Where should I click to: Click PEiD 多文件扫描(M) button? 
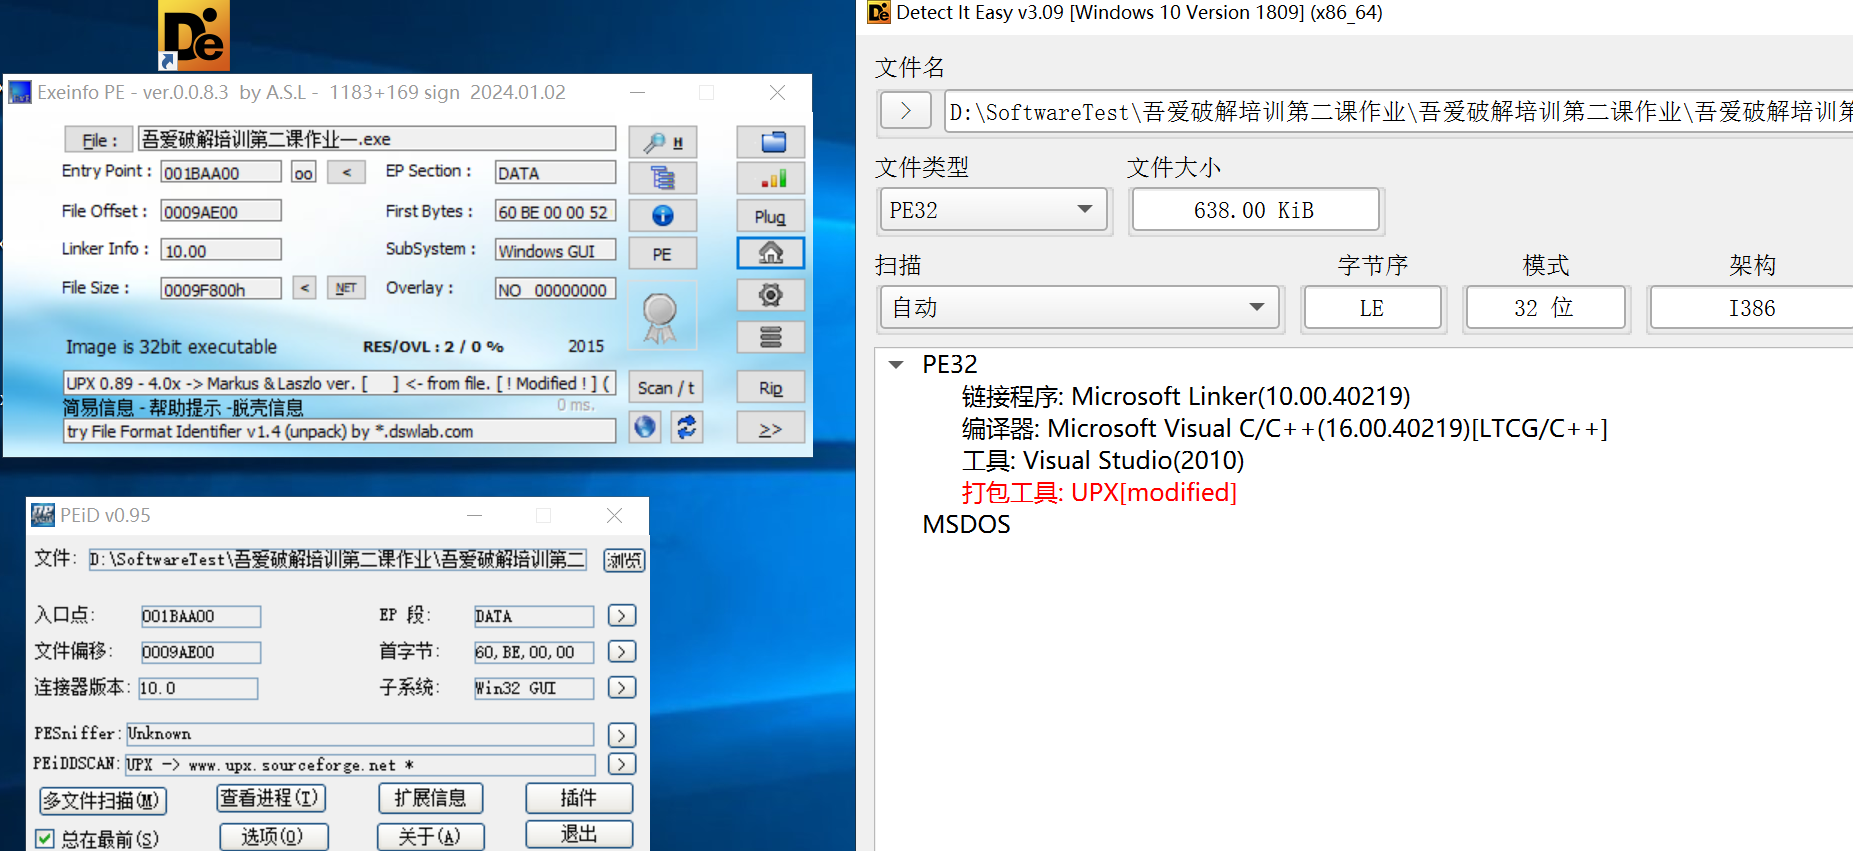pos(103,801)
